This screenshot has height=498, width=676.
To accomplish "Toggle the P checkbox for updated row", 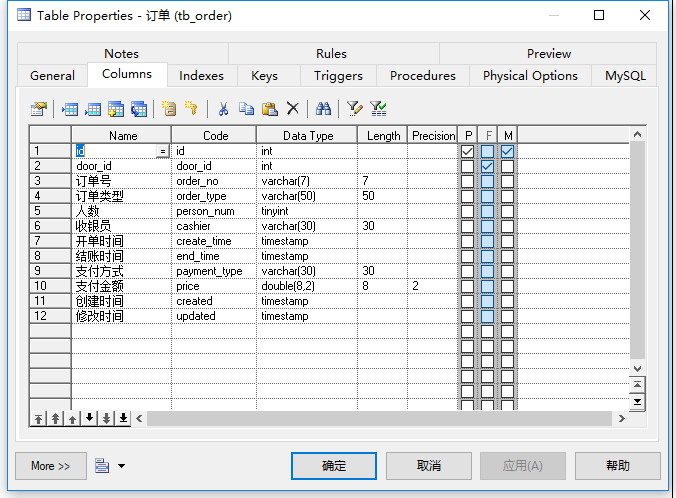I will tap(467, 316).
